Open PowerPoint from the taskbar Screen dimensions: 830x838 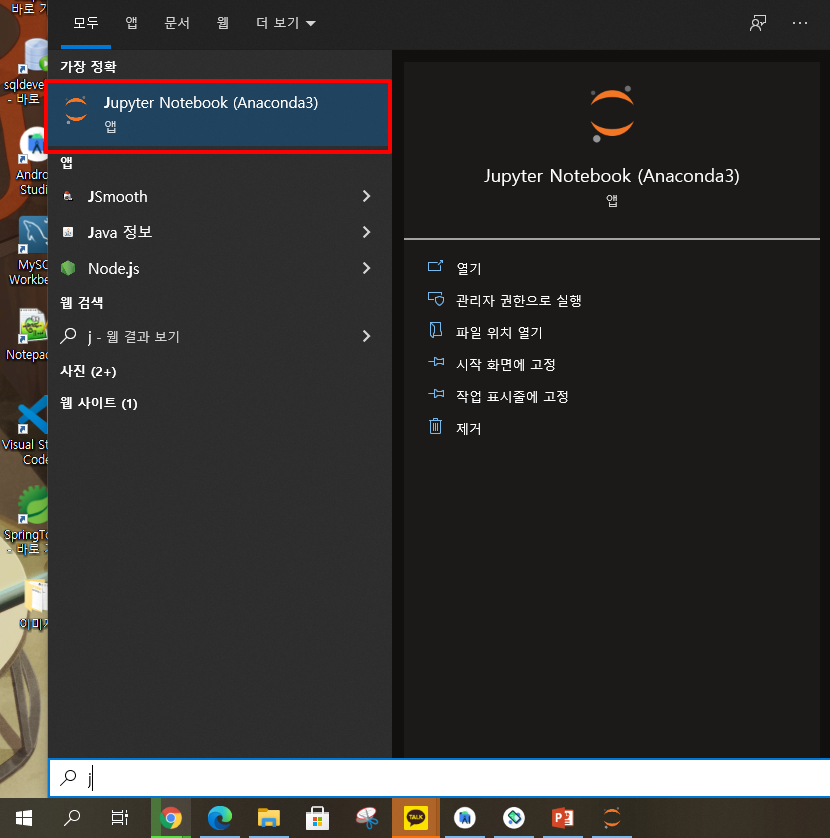coord(563,818)
